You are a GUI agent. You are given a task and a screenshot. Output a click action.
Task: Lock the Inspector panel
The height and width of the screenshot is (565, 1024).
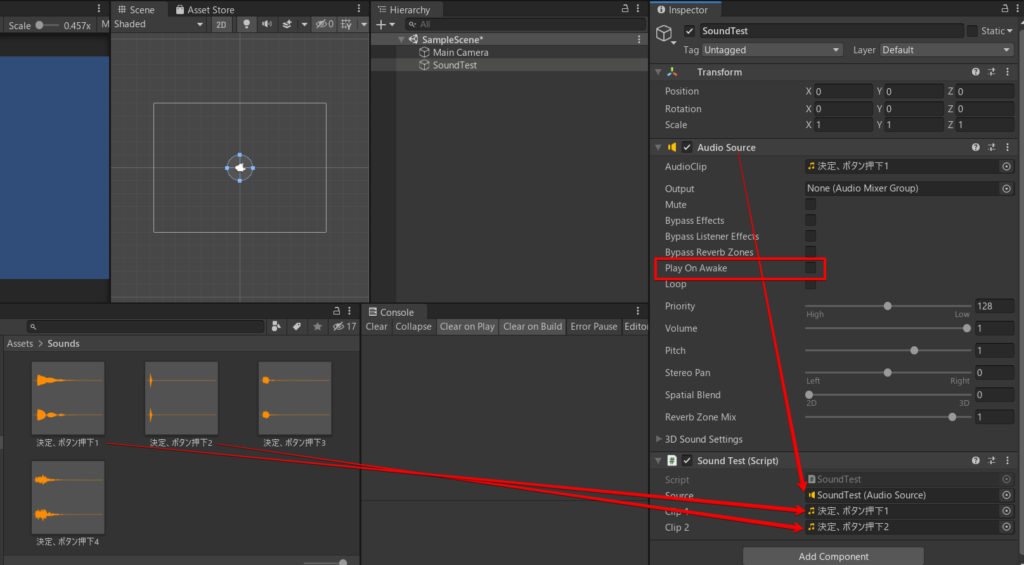click(x=1005, y=8)
